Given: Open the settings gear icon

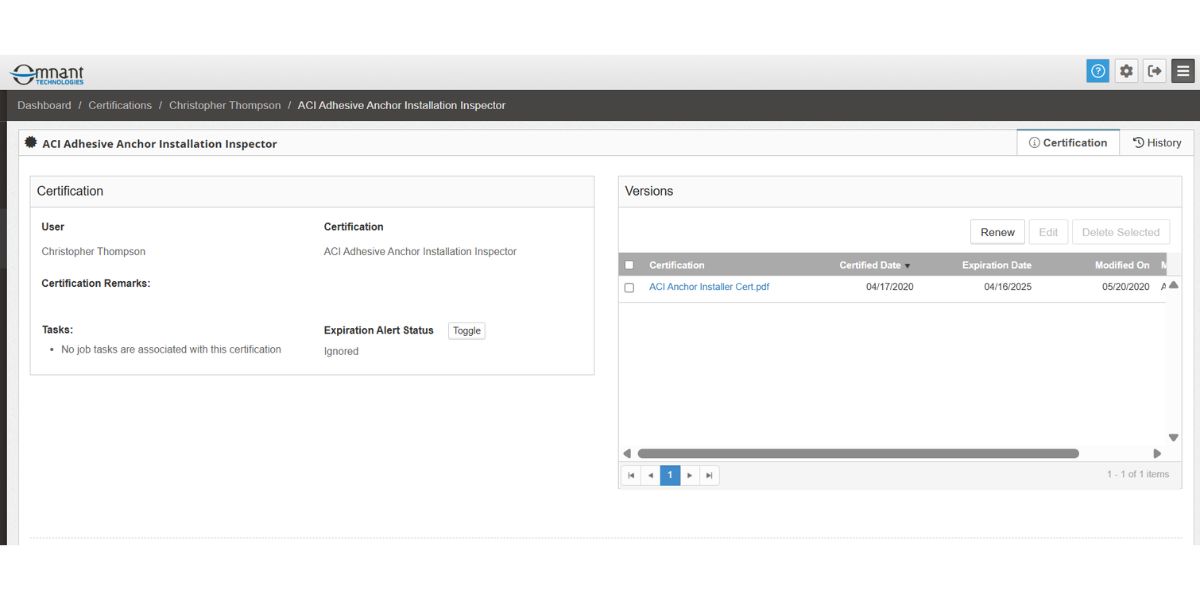Looking at the screenshot, I should click(1127, 71).
